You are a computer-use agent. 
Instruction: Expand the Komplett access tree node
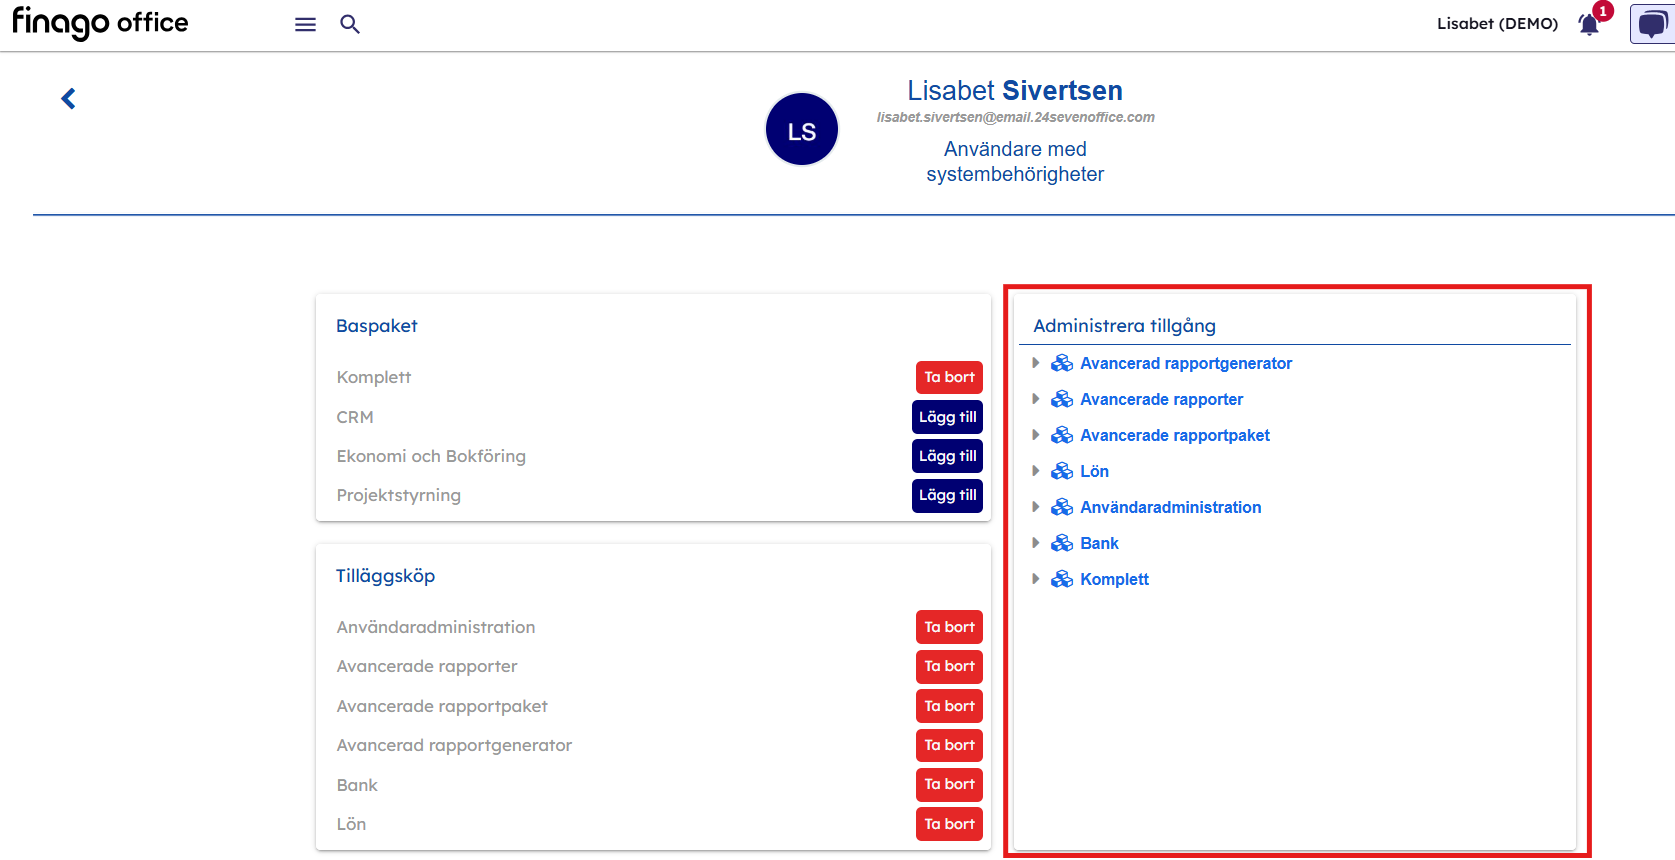coord(1036,579)
